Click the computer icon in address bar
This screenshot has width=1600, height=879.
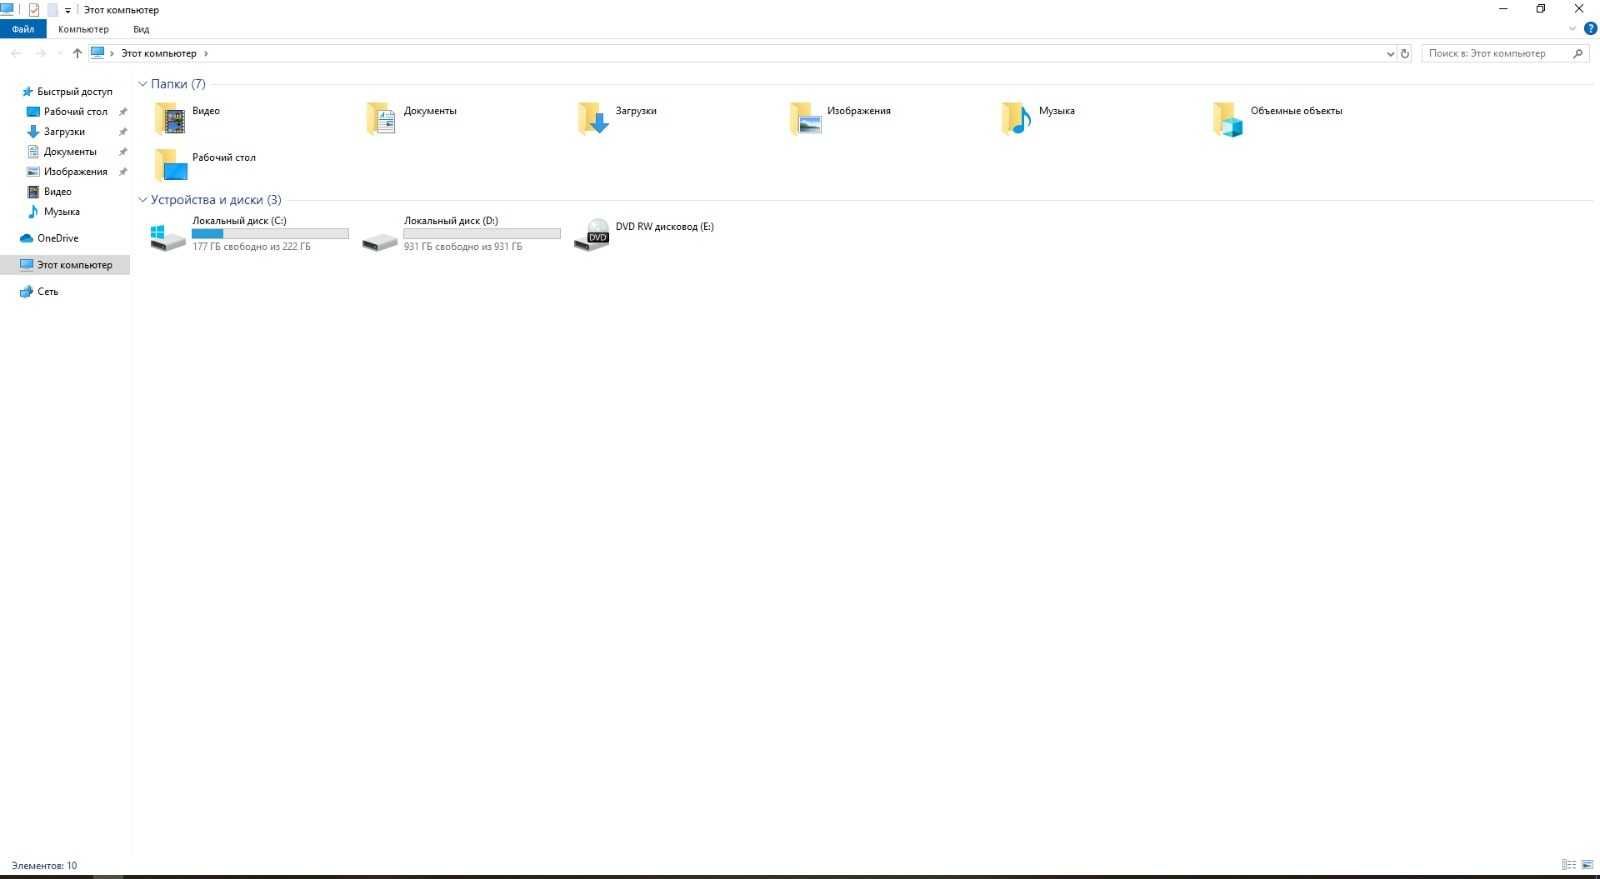click(98, 53)
